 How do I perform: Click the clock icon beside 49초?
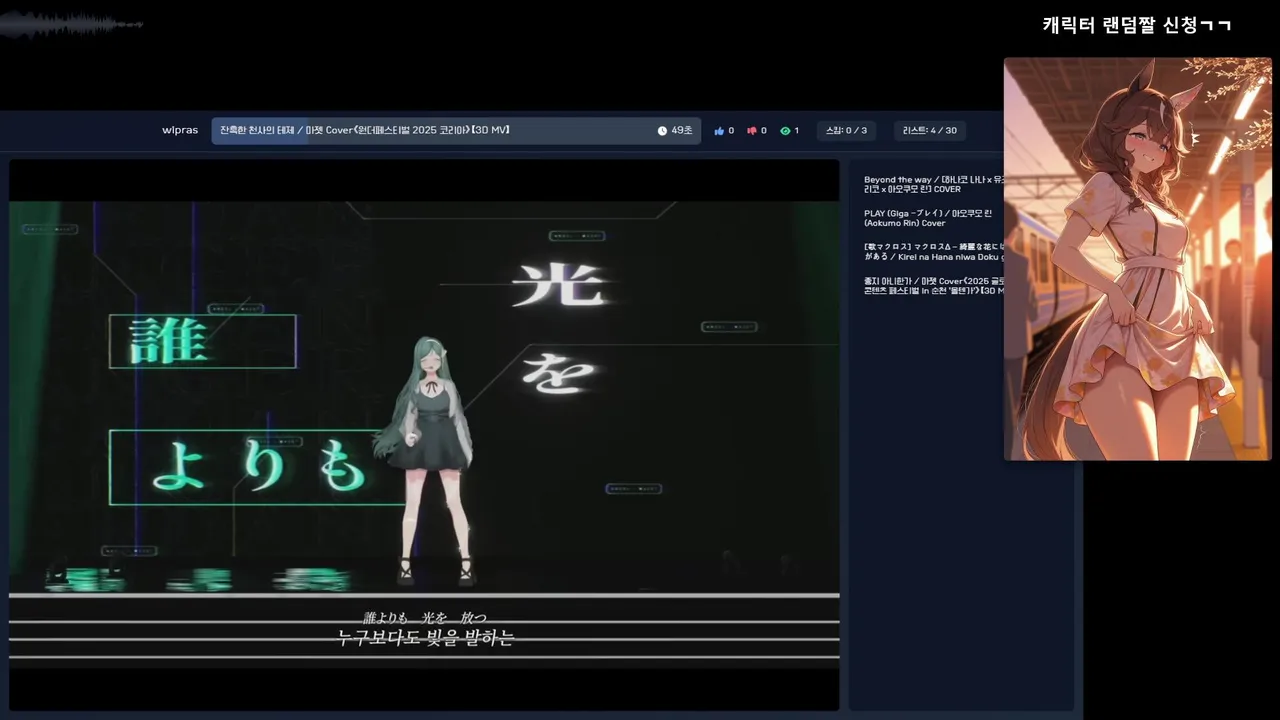coord(662,131)
